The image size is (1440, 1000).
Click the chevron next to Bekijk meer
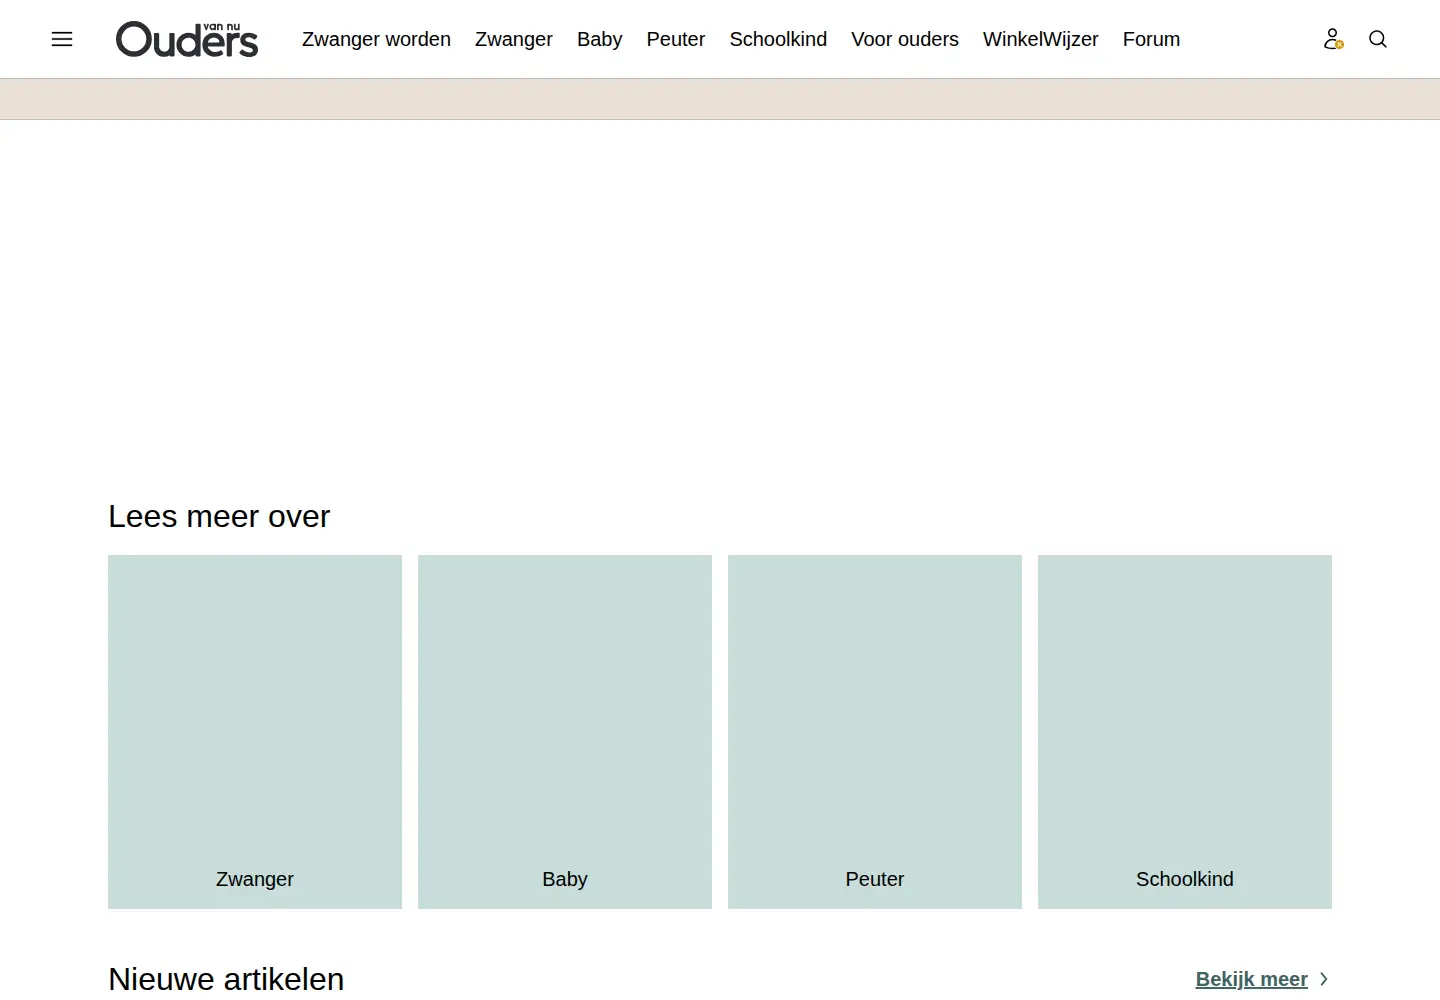[1324, 979]
